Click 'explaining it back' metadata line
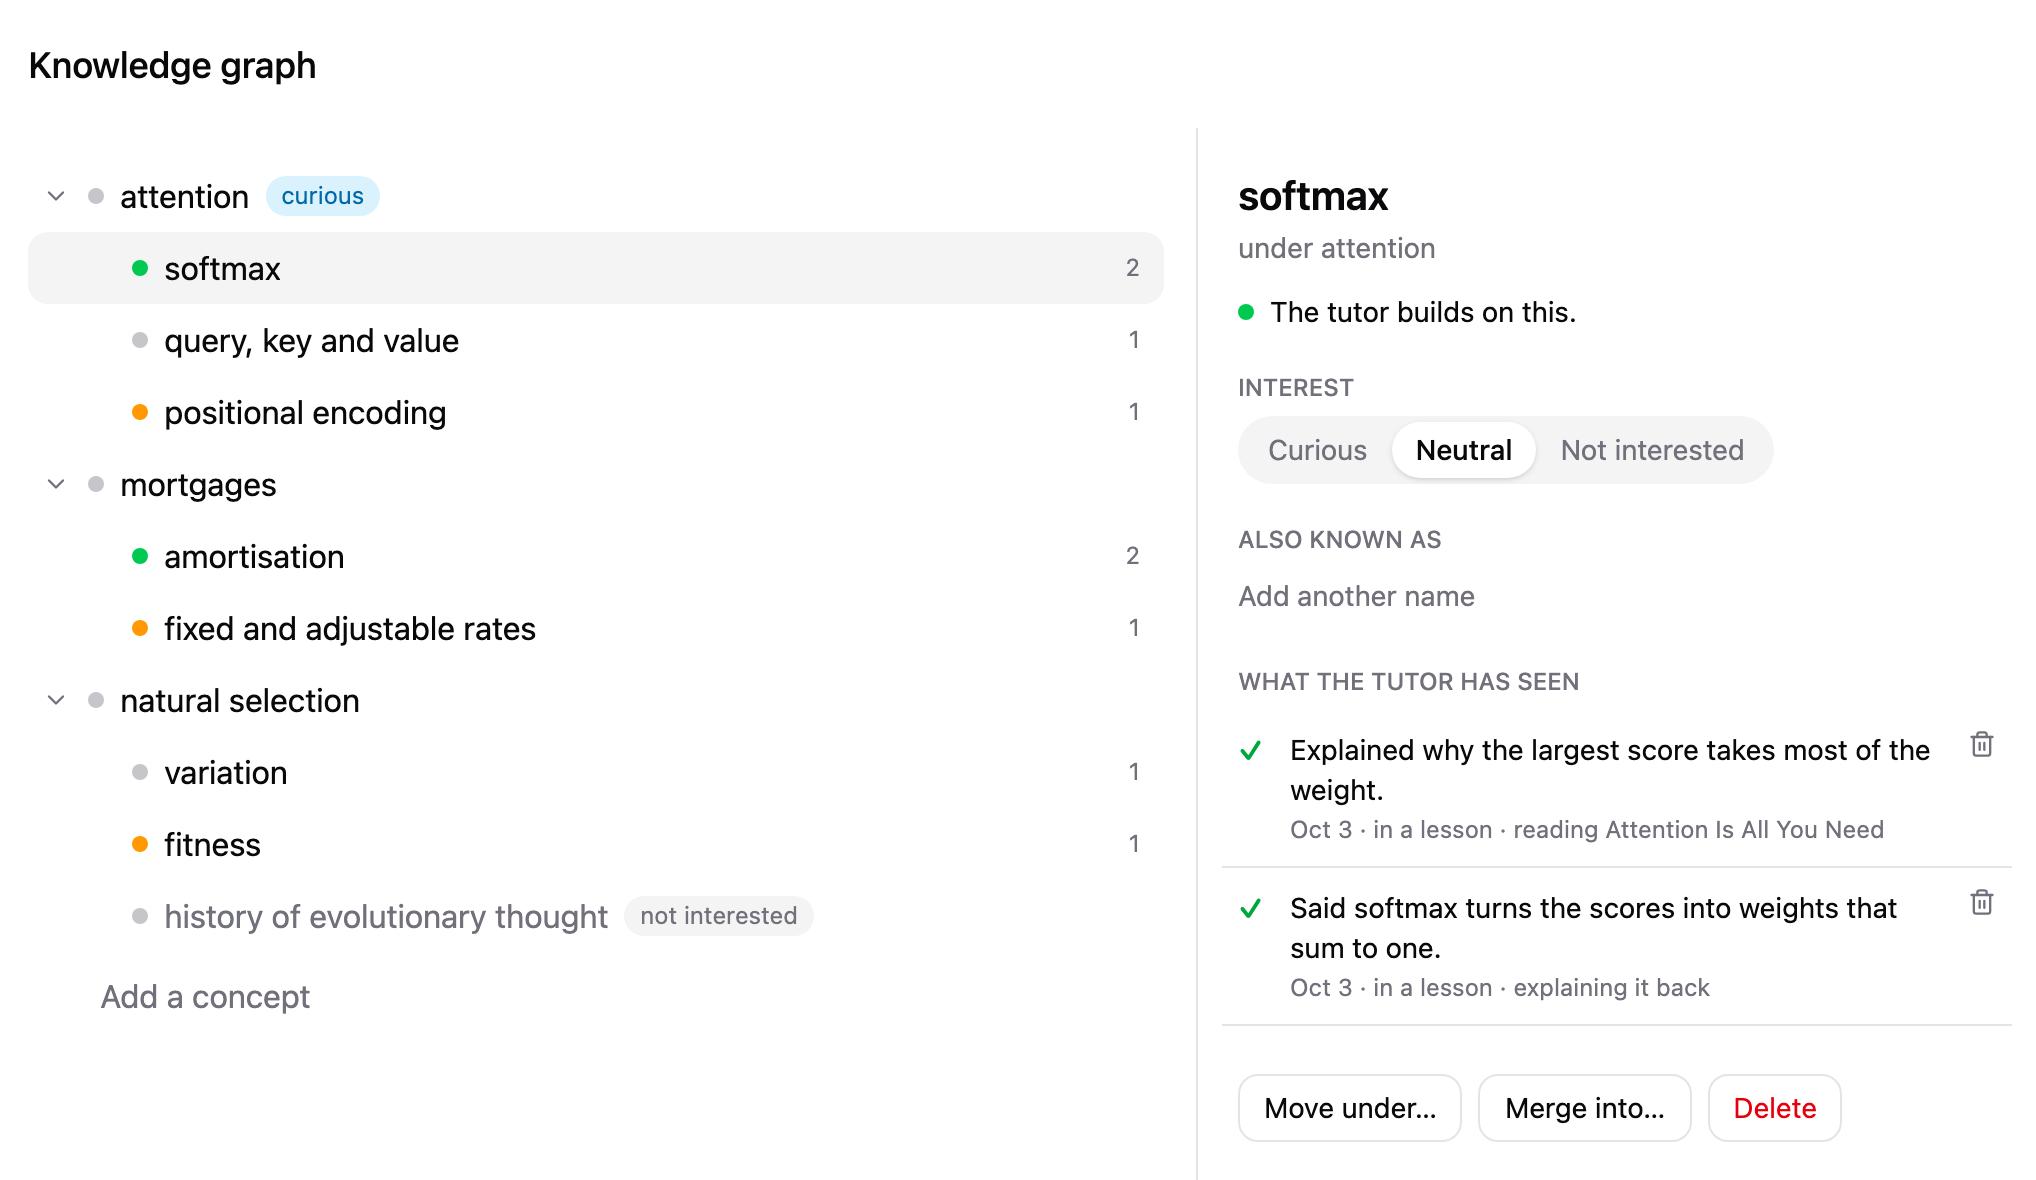The image size is (2036, 1180). point(1611,988)
